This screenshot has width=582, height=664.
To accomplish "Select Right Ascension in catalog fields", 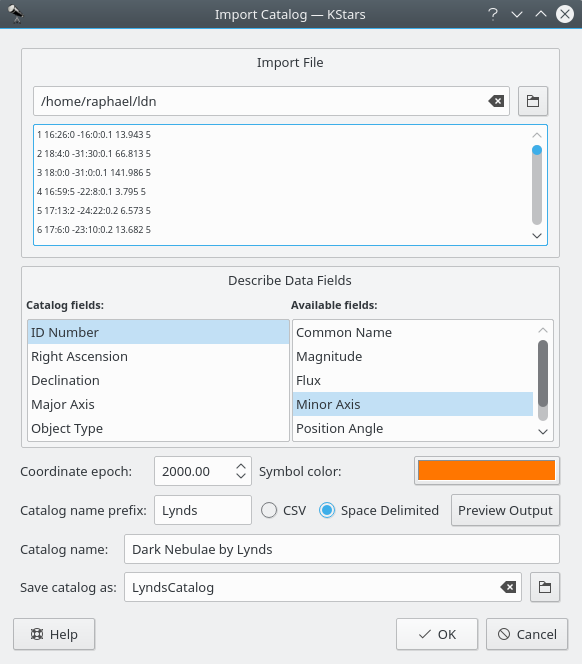I will point(158,357).
